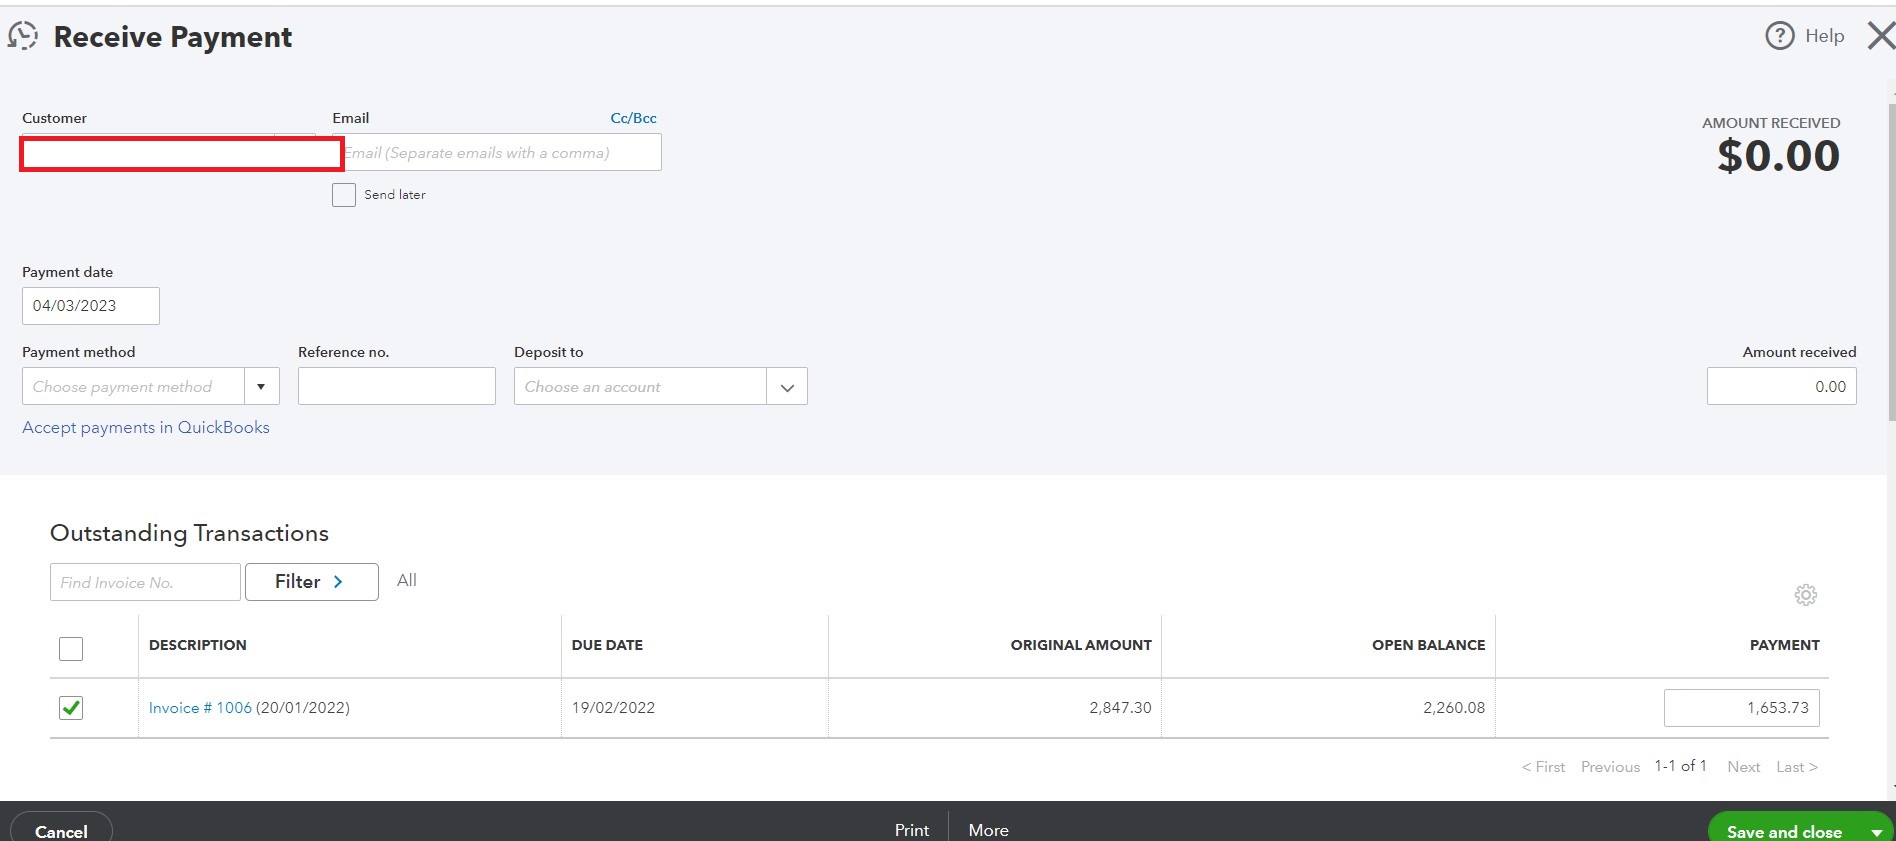
Task: Click the recent transactions history icon
Action: [x=23, y=36]
